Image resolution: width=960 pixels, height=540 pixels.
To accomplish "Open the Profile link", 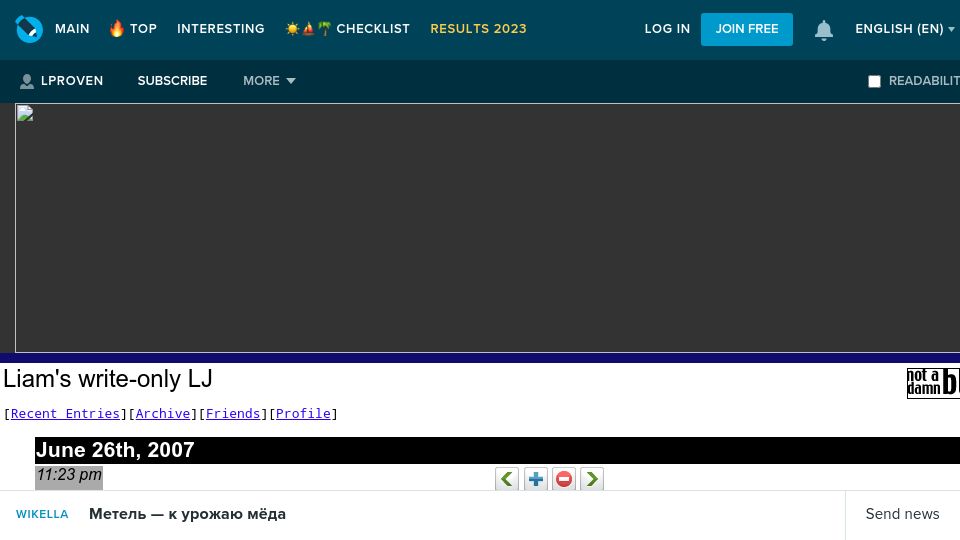I will coord(303,413).
